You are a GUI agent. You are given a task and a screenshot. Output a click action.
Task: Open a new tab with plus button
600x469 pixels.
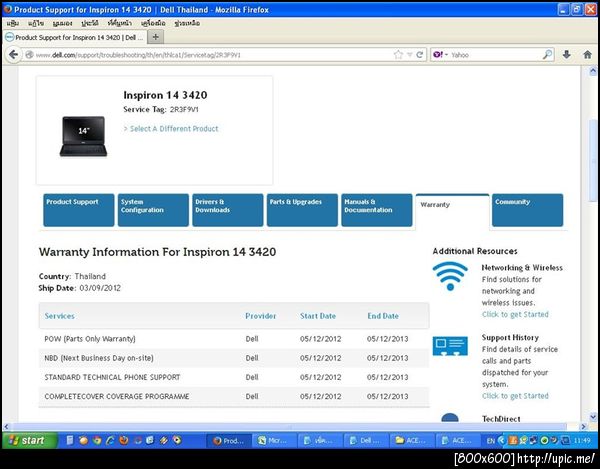click(x=155, y=37)
